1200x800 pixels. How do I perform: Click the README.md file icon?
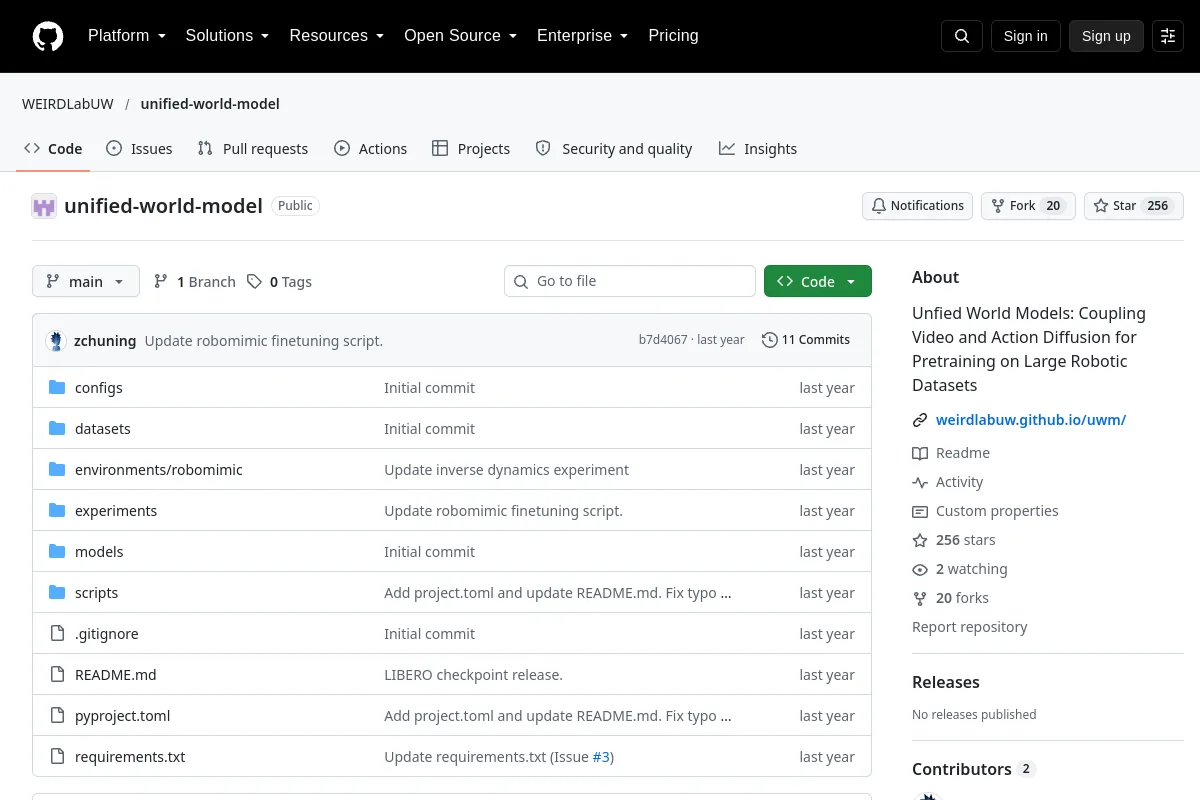point(57,675)
